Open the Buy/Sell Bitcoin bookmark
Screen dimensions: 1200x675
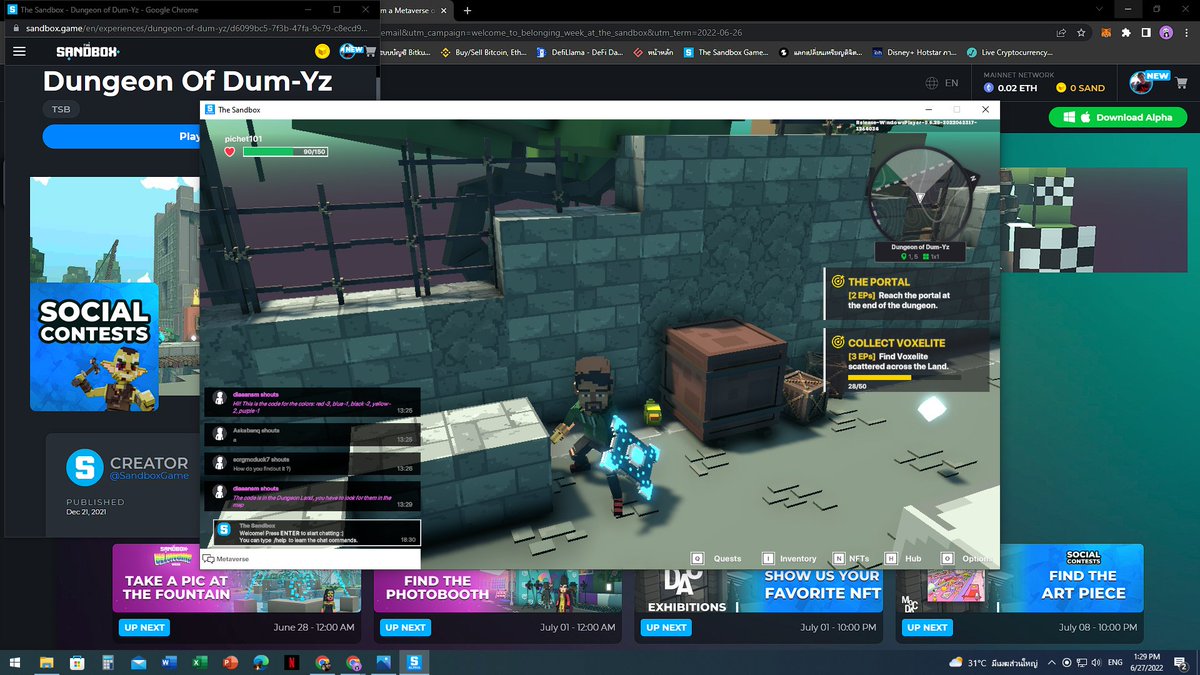[x=482, y=52]
